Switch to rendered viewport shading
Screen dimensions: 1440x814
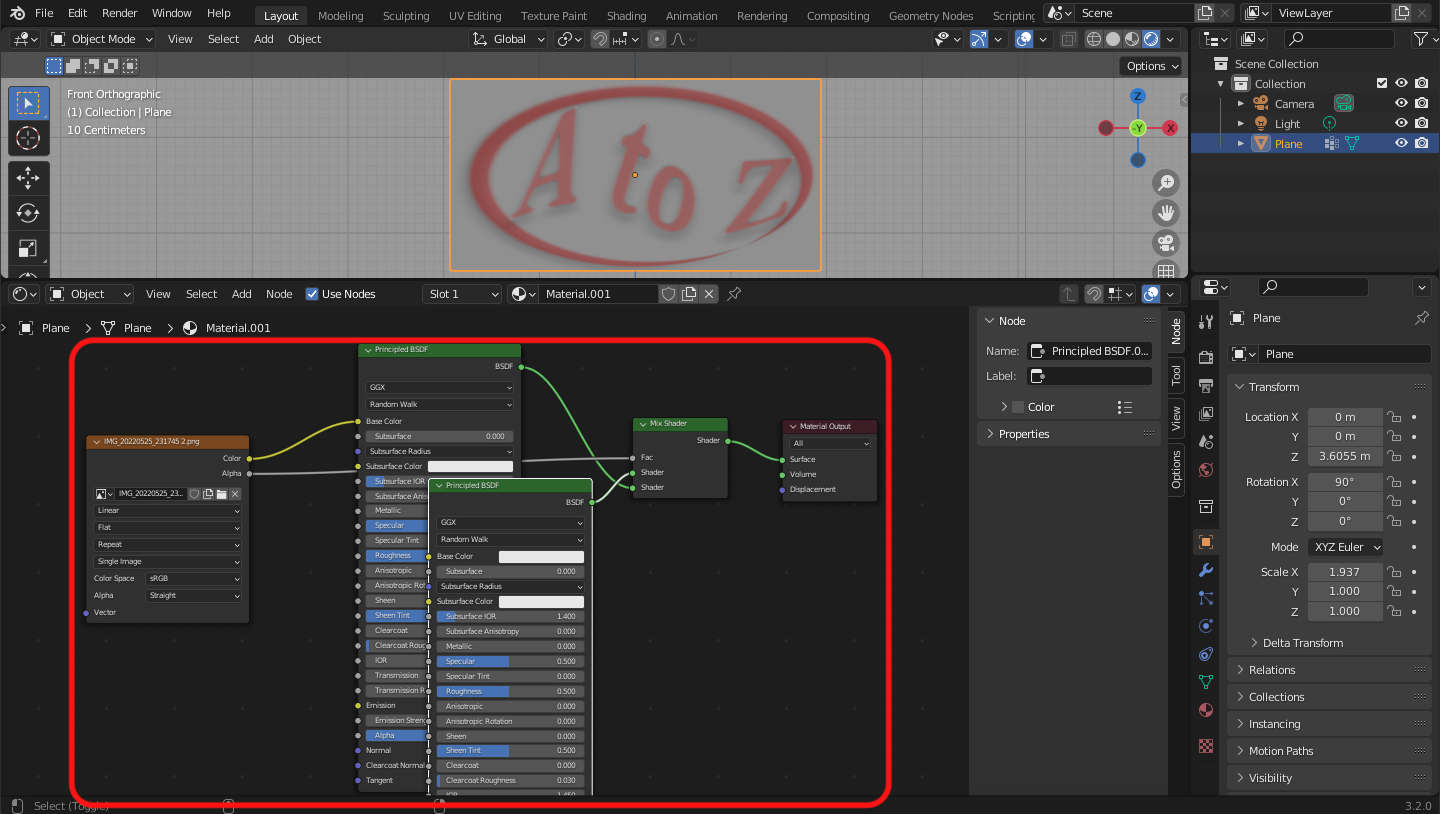[1151, 39]
